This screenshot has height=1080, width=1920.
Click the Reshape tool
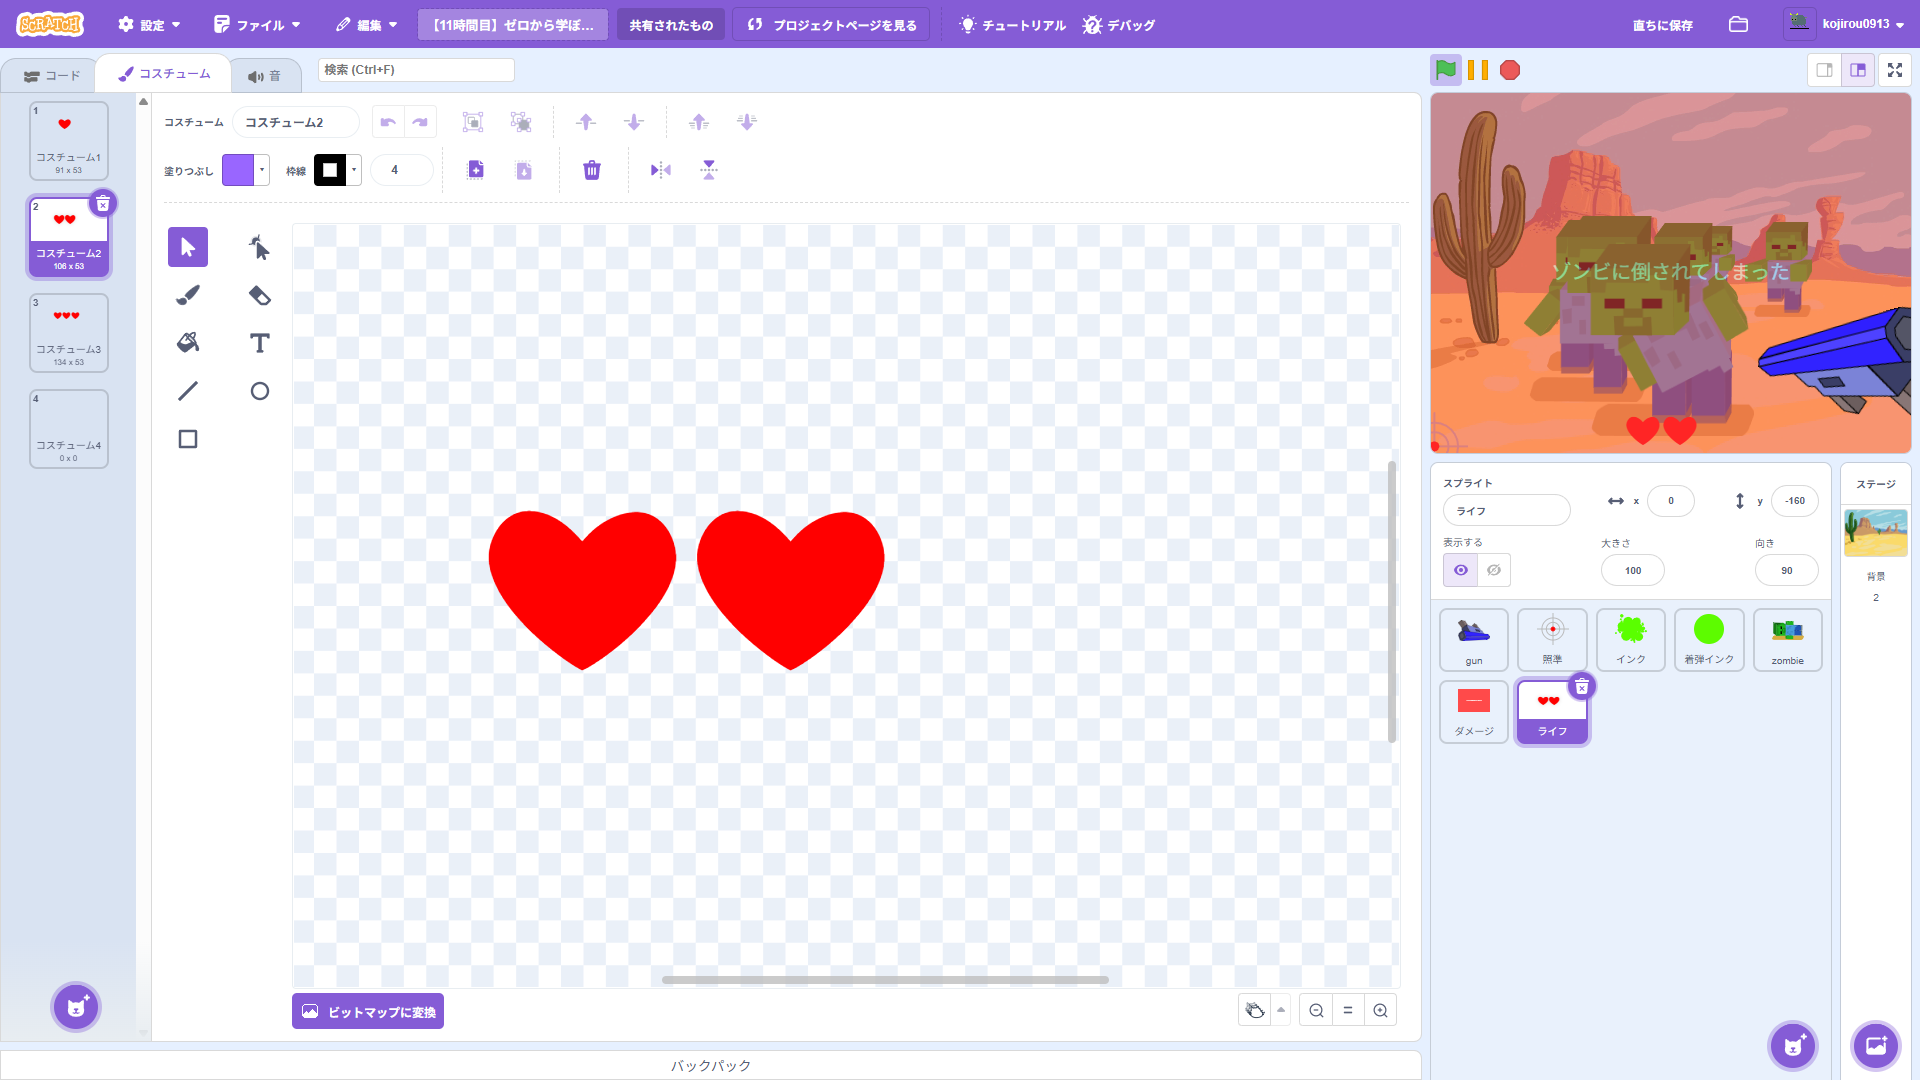(x=259, y=247)
